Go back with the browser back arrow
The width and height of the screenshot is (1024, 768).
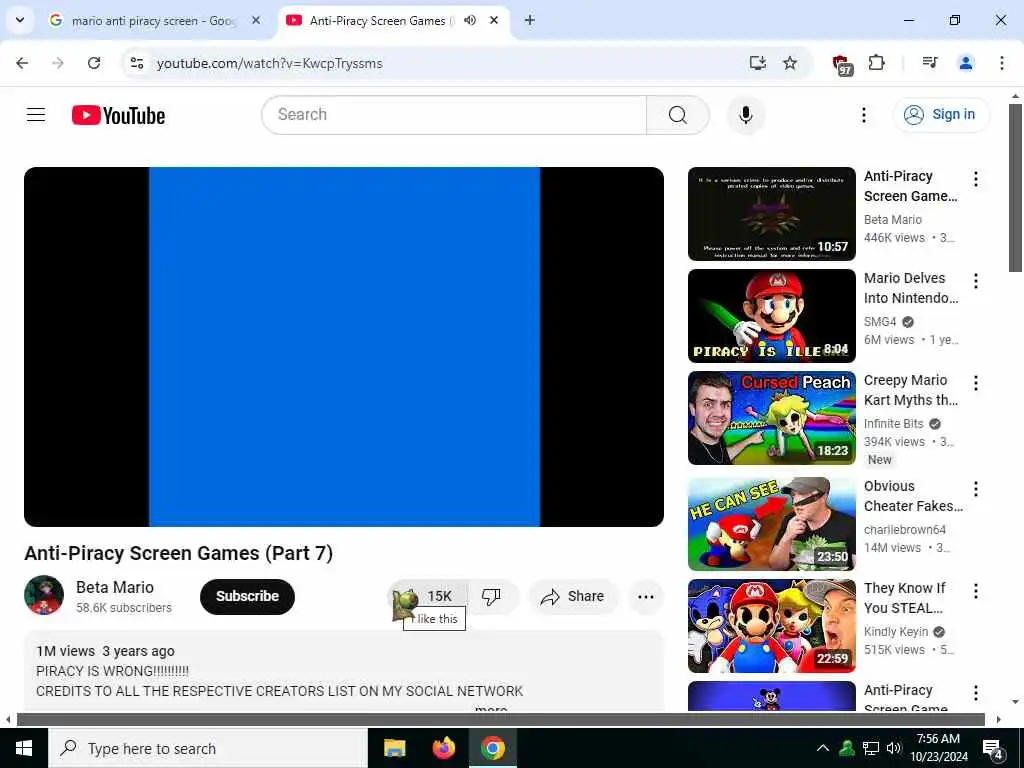[x=22, y=63]
